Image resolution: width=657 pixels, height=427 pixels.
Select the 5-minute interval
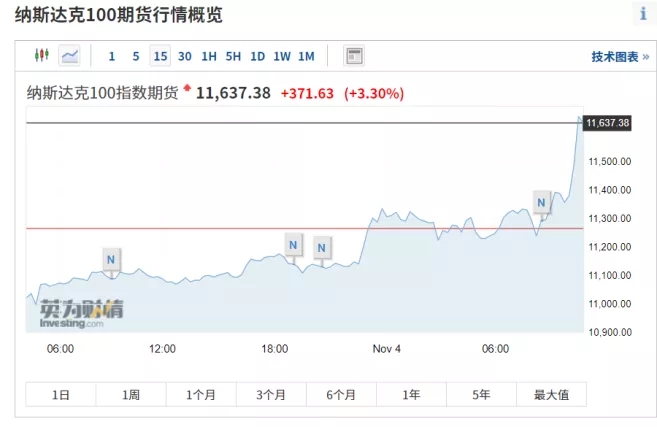(x=136, y=56)
